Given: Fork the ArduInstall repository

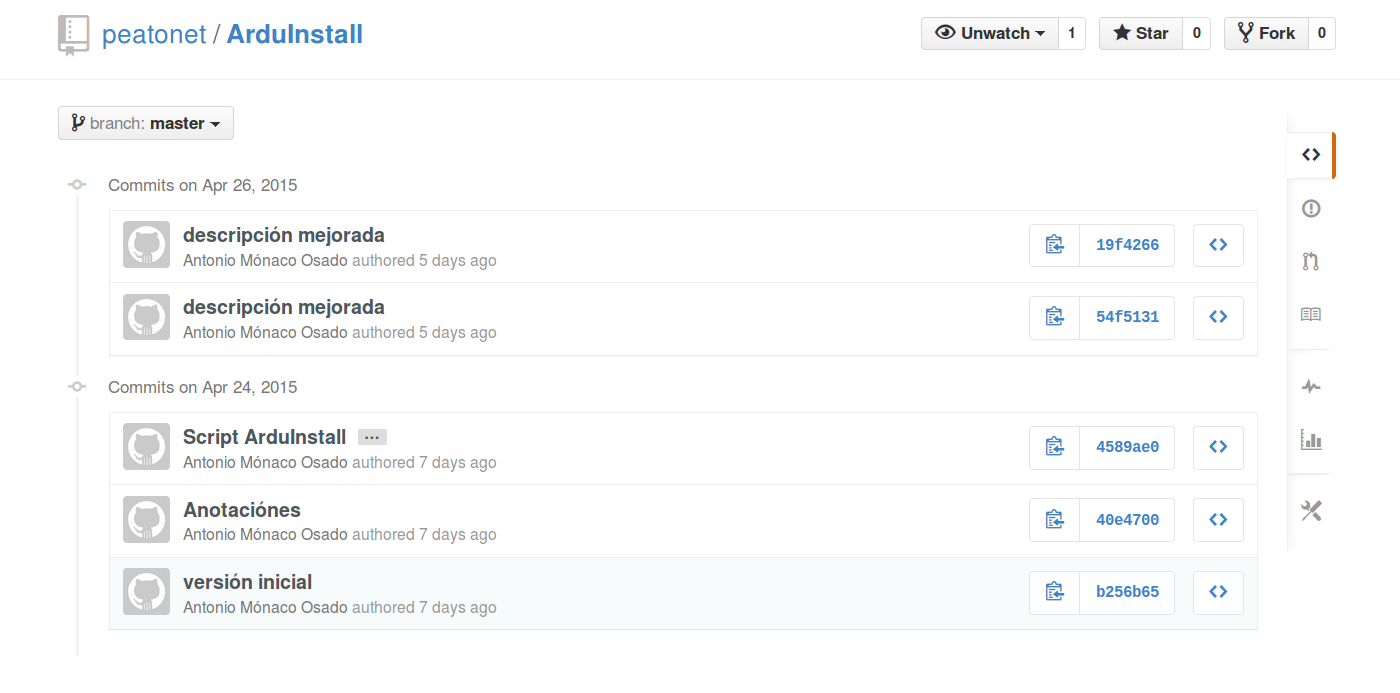Looking at the screenshot, I should click(x=1266, y=33).
